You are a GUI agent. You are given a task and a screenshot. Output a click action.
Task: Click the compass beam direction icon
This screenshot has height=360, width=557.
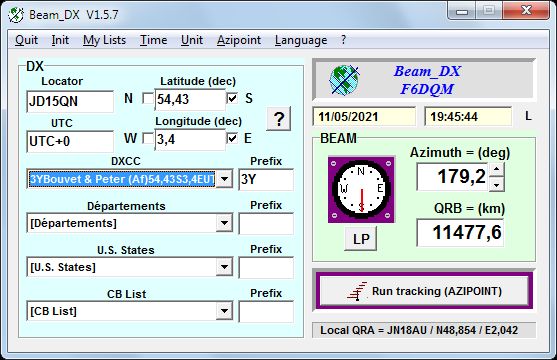[x=361, y=189]
